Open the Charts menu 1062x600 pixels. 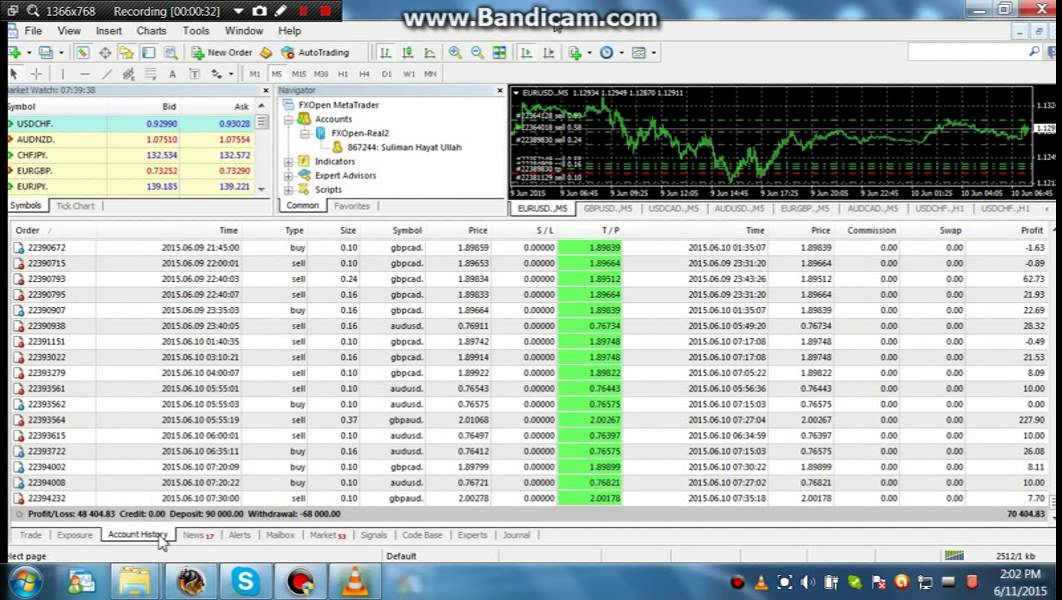coord(151,30)
